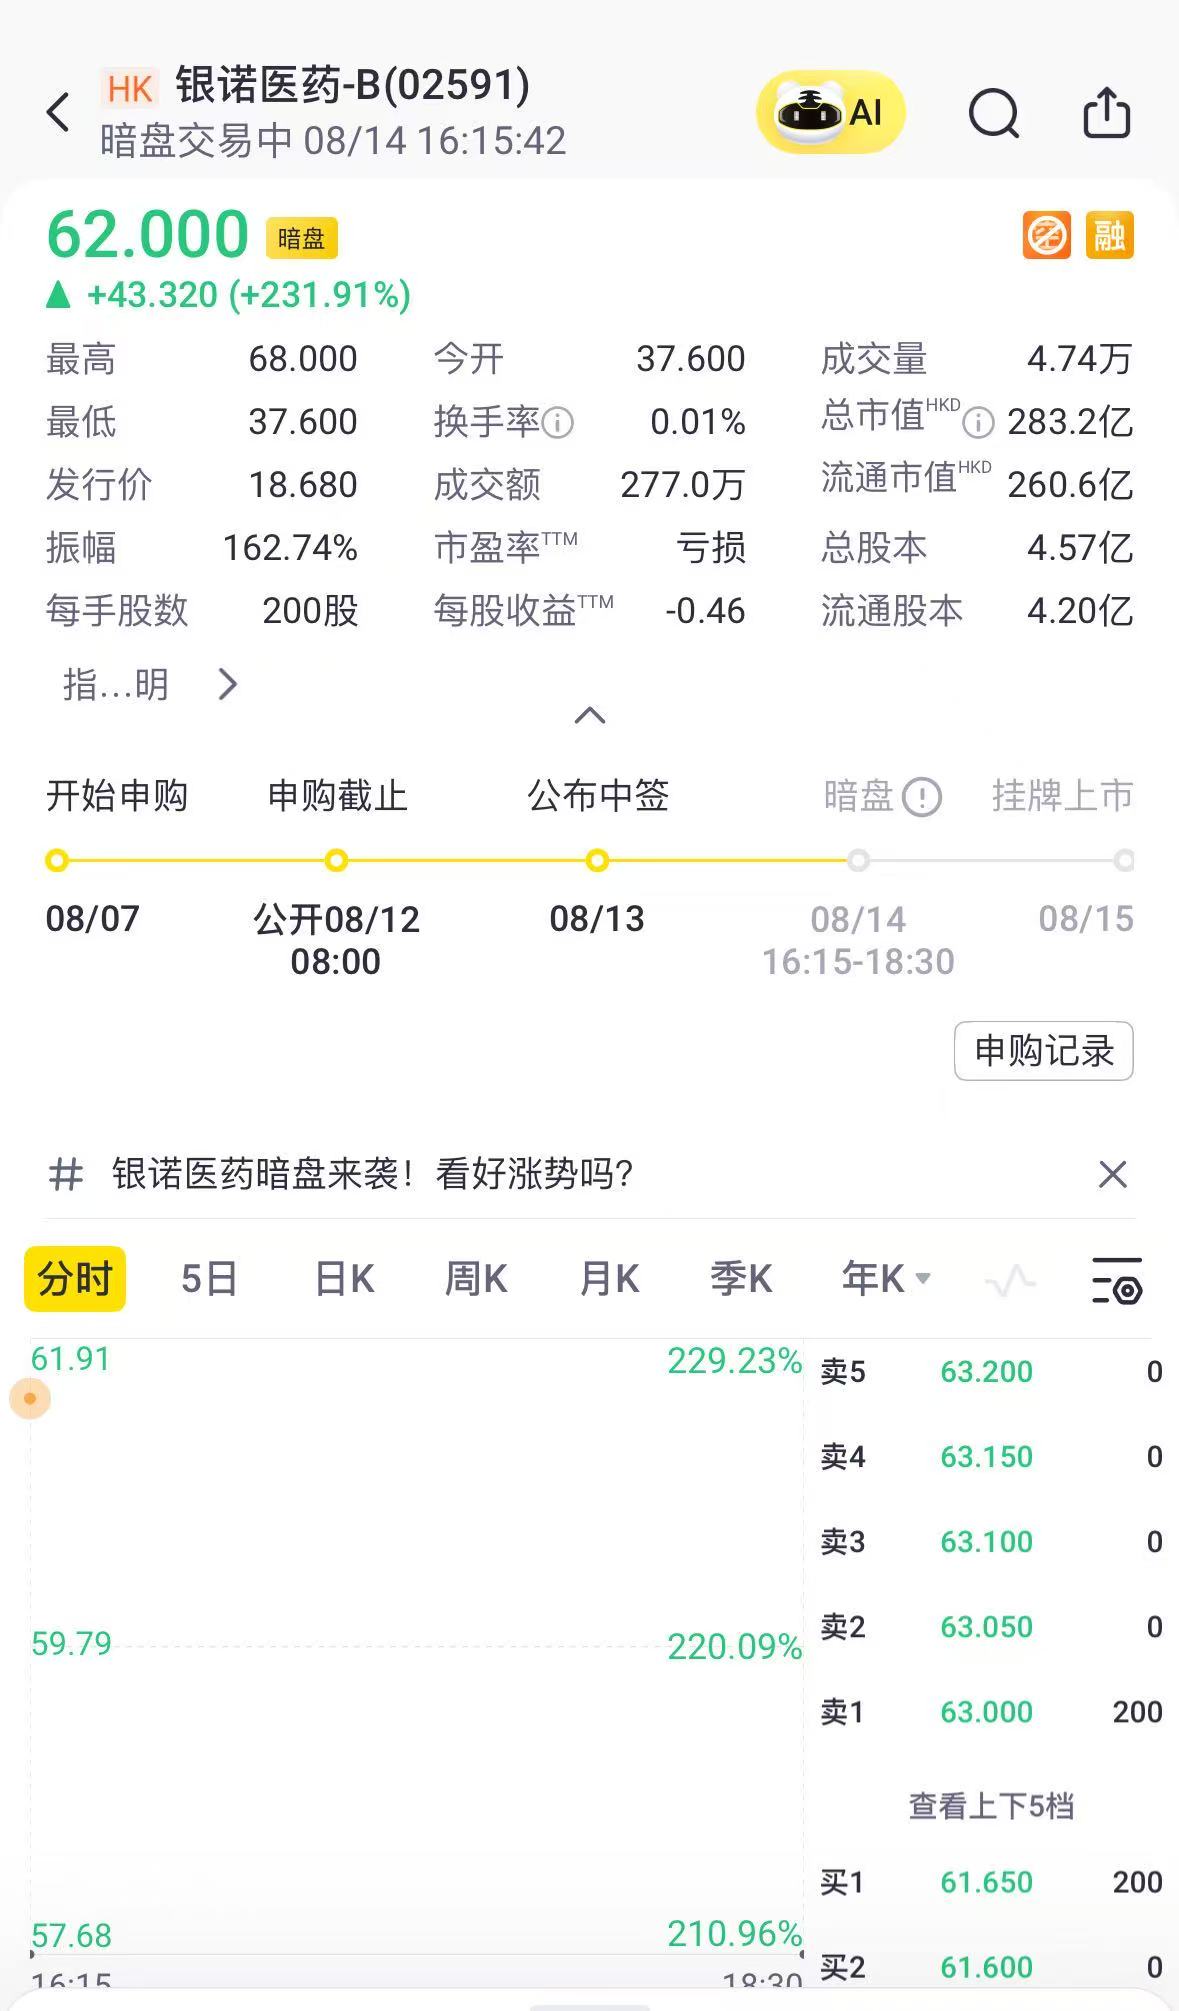This screenshot has width=1179, height=2011.
Task: Select the 分时 chart tab
Action: tap(75, 1279)
